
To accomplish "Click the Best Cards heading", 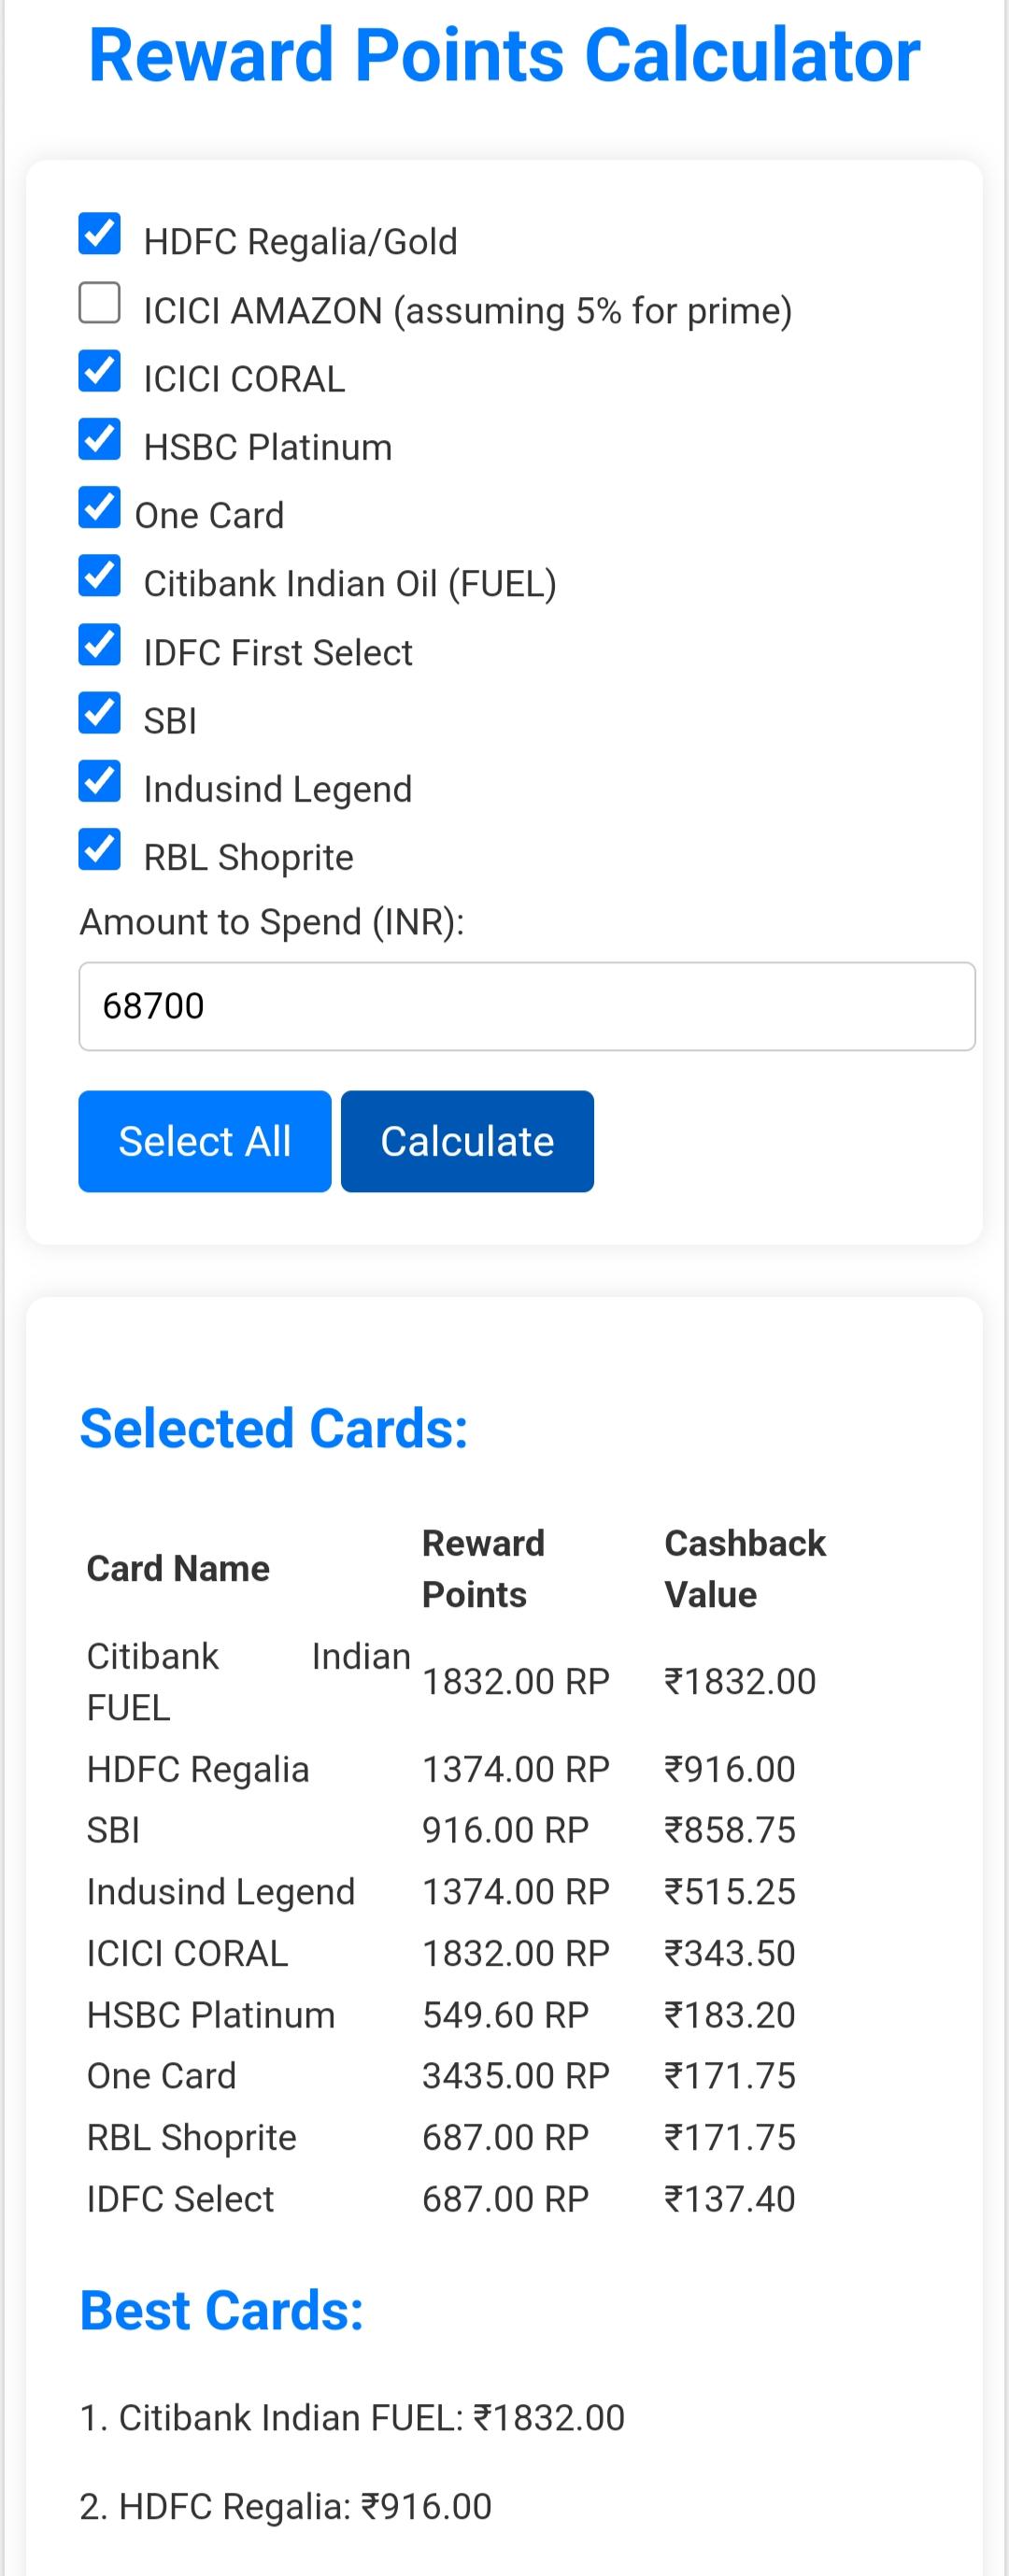I will (x=222, y=2310).
